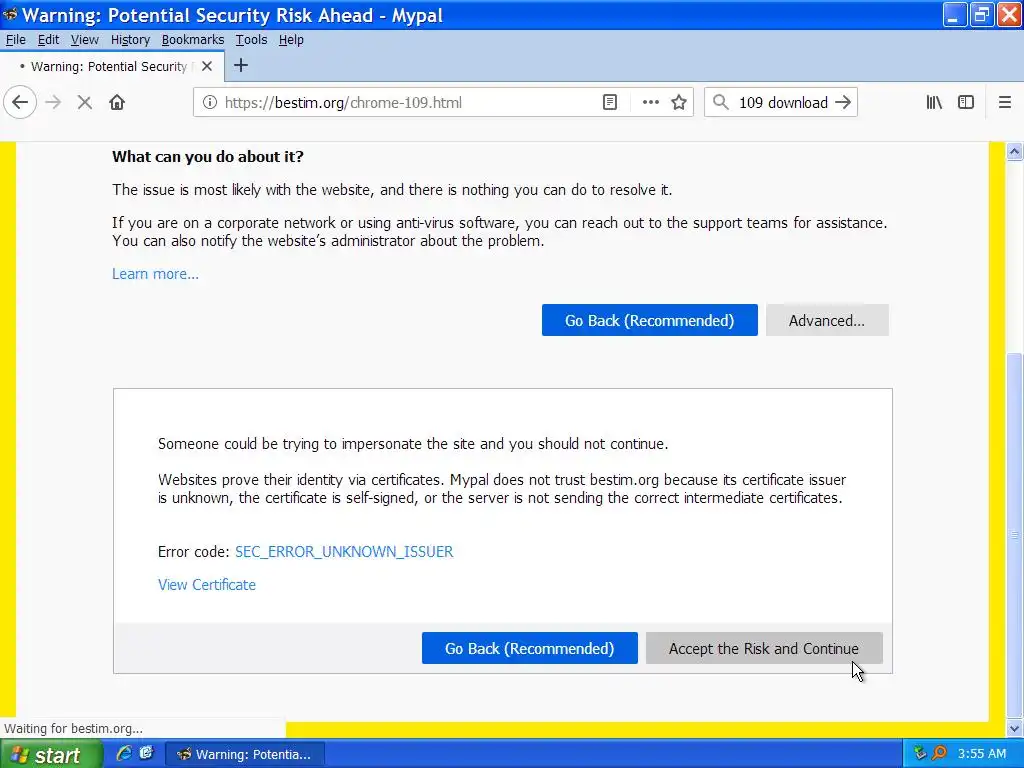Select the Warning: Potentia... taskbar button
1024x768 pixels.
pyautogui.click(x=245, y=754)
